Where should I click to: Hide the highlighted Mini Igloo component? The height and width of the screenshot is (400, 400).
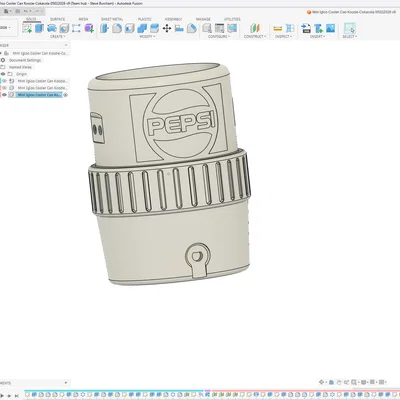click(4, 95)
